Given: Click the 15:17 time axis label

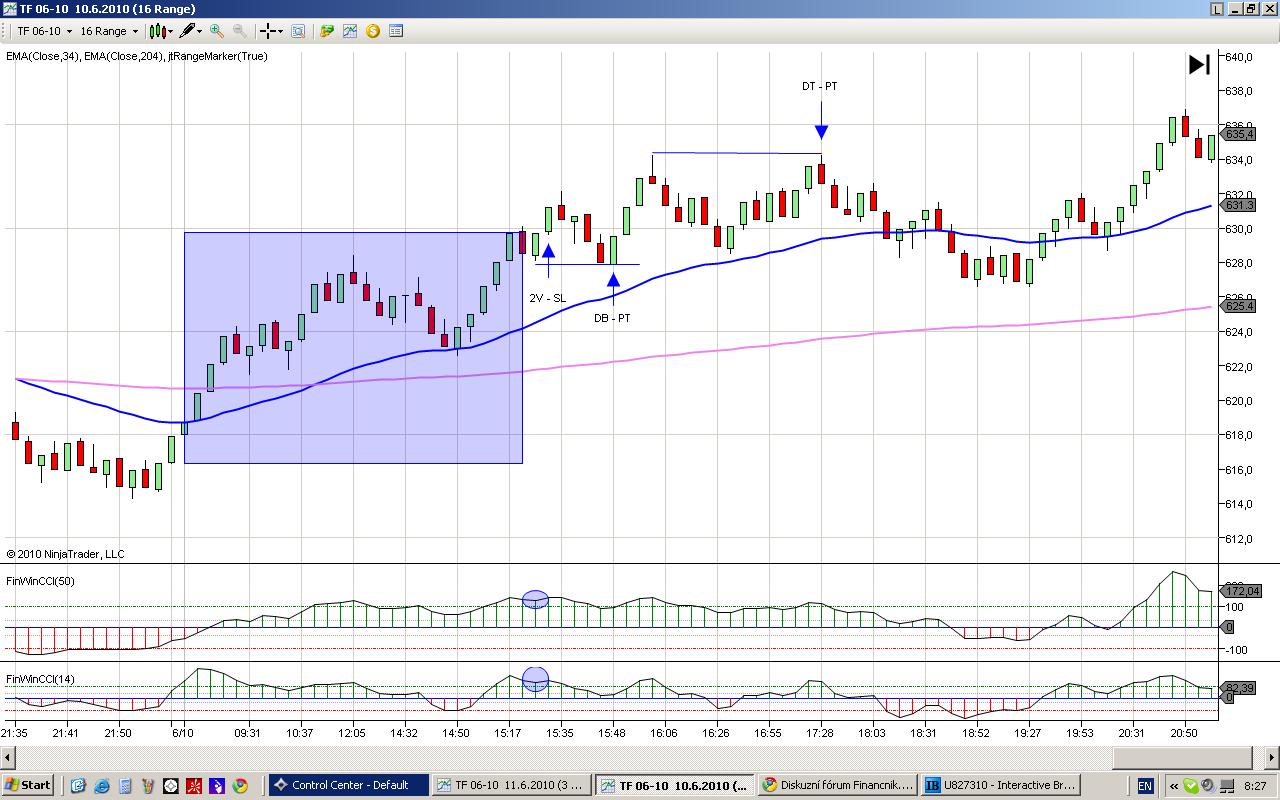Looking at the screenshot, I should (508, 734).
